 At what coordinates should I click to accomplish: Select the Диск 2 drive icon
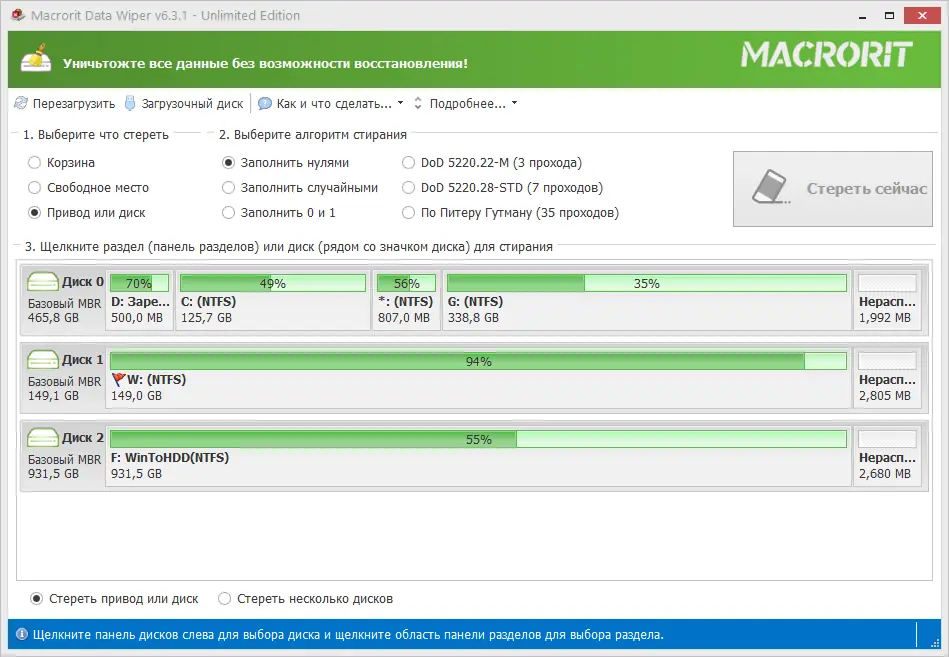[42, 437]
